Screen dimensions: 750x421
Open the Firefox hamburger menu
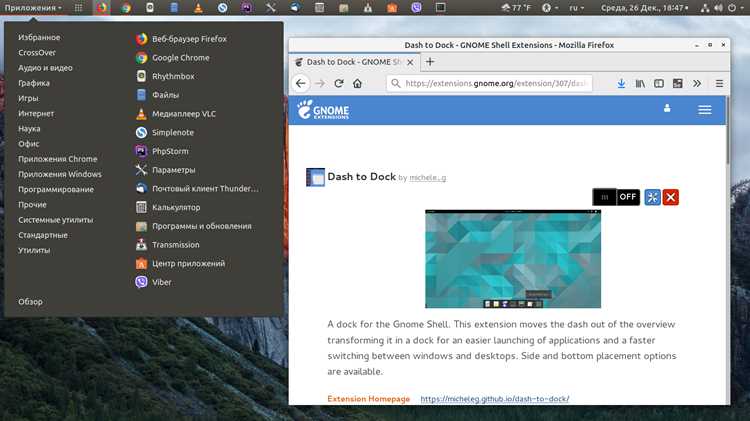point(719,83)
